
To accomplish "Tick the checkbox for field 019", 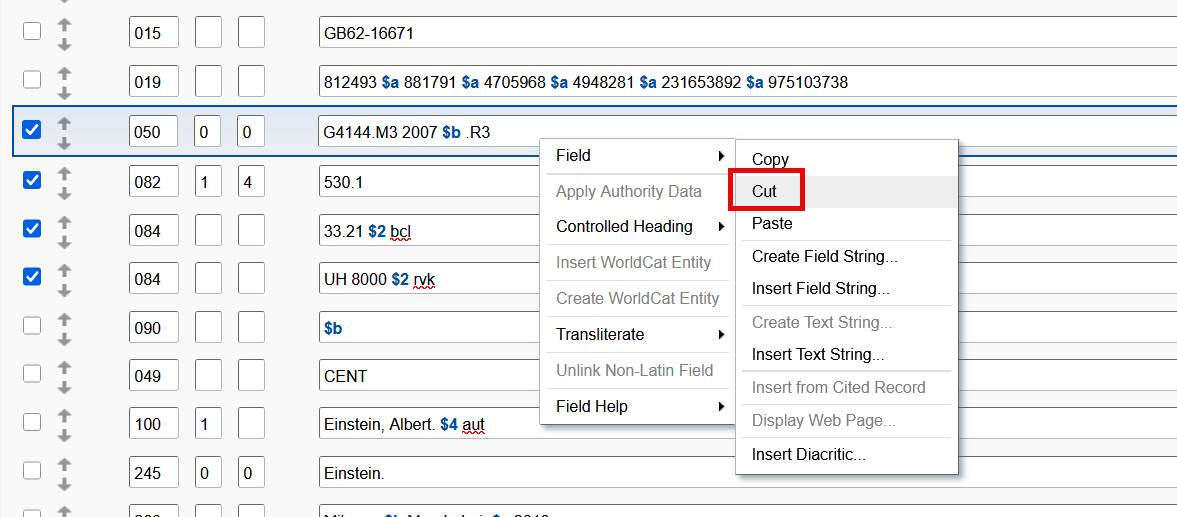I will [32, 80].
